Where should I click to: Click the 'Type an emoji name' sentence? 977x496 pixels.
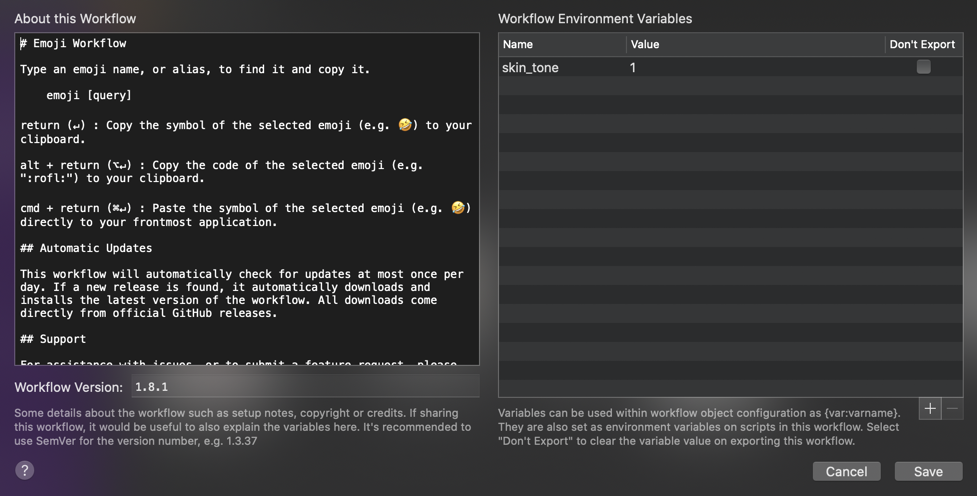pyautogui.click(x=194, y=69)
